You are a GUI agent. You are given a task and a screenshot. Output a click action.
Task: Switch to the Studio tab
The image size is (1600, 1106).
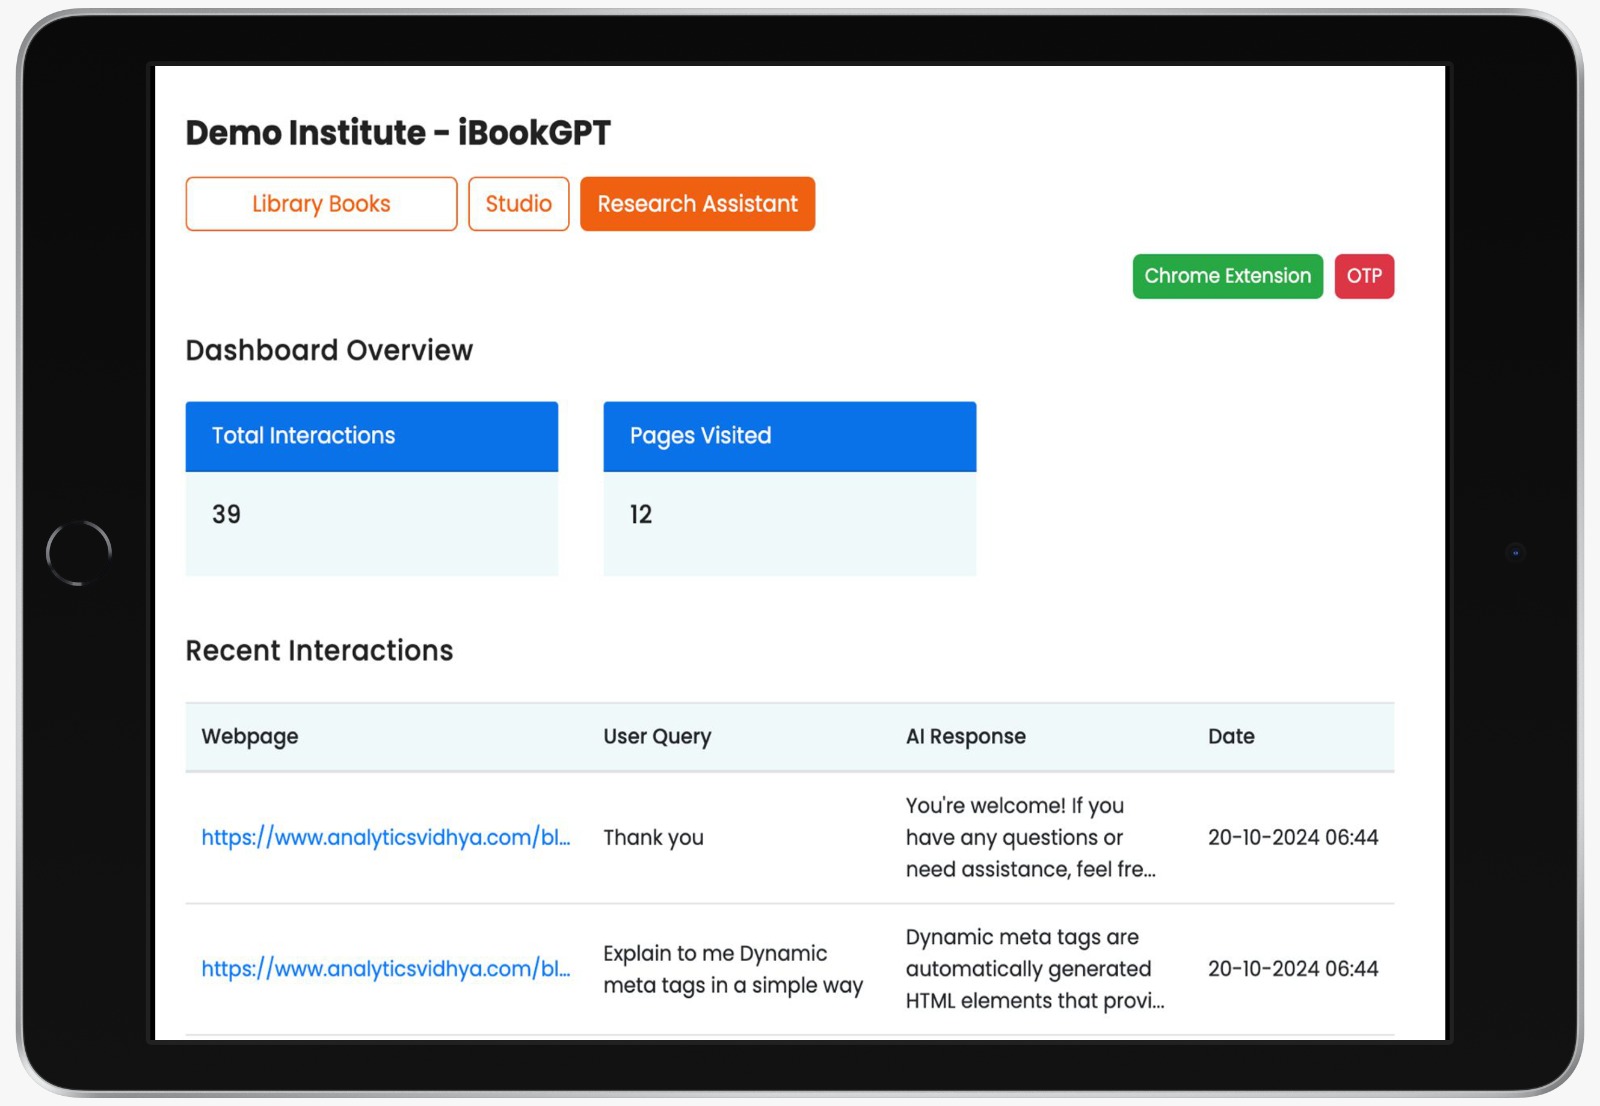tap(518, 204)
